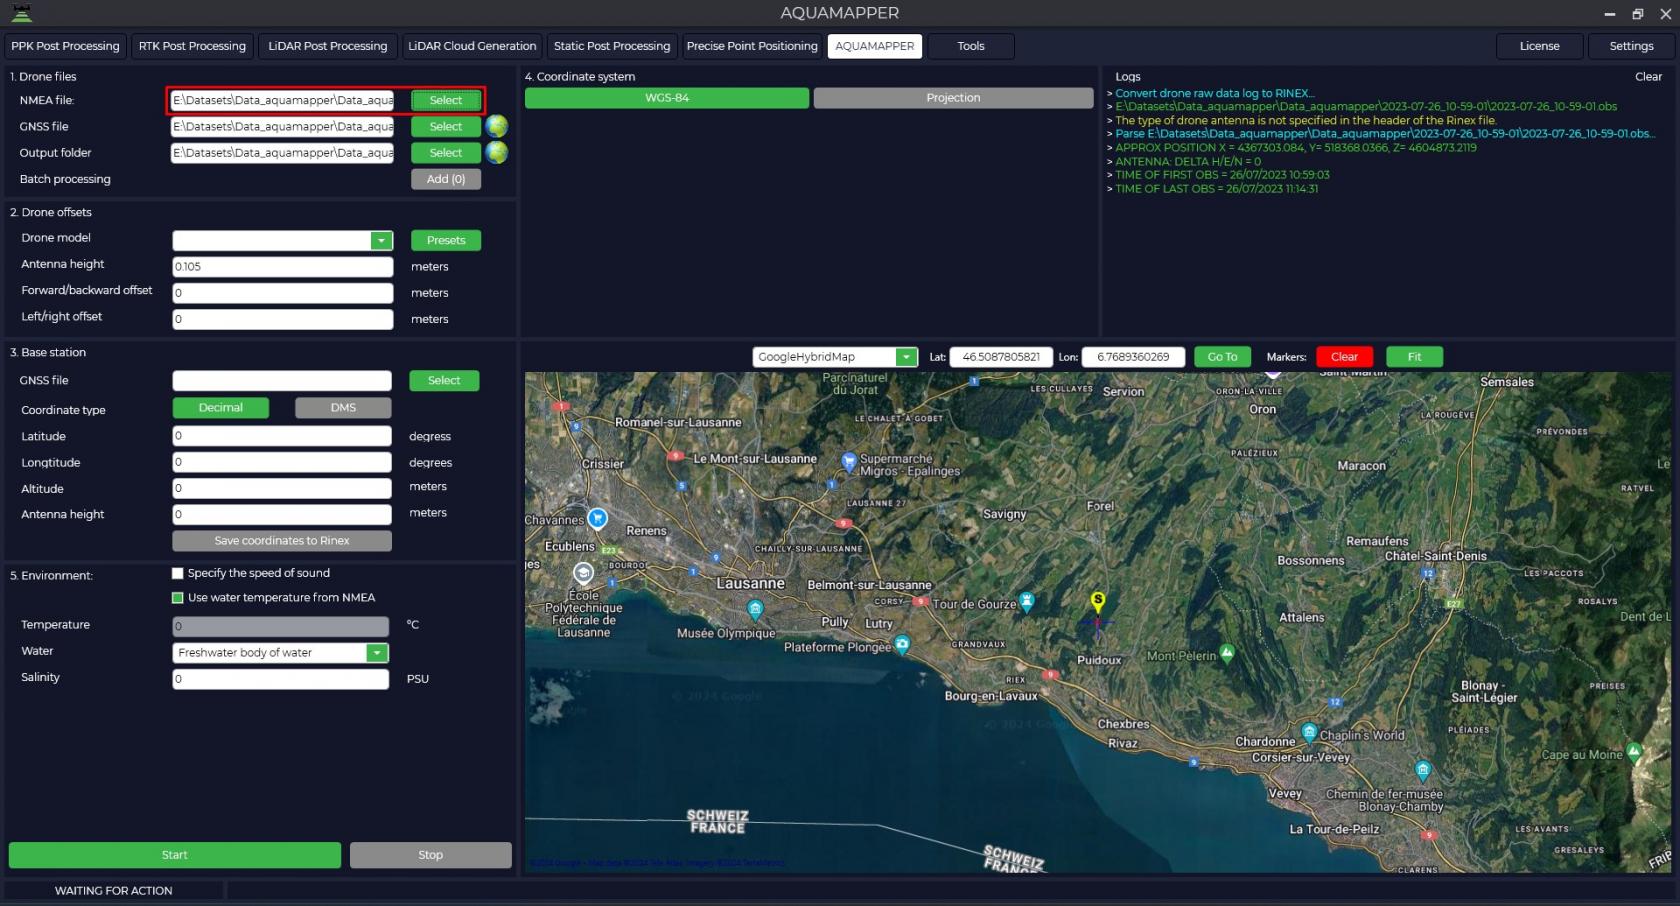The image size is (1680, 906).
Task: Click the globe icon next to Output folder
Action: (497, 152)
